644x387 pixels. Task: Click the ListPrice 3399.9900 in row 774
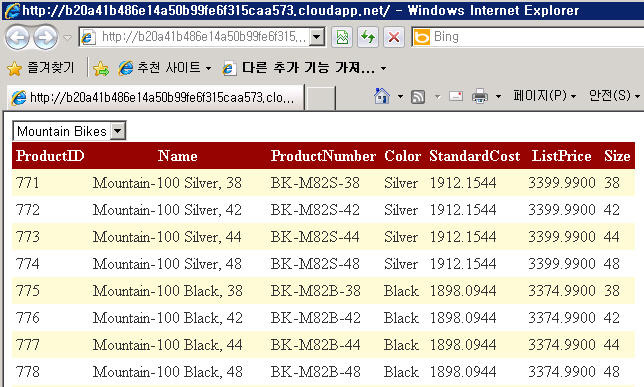click(562, 264)
